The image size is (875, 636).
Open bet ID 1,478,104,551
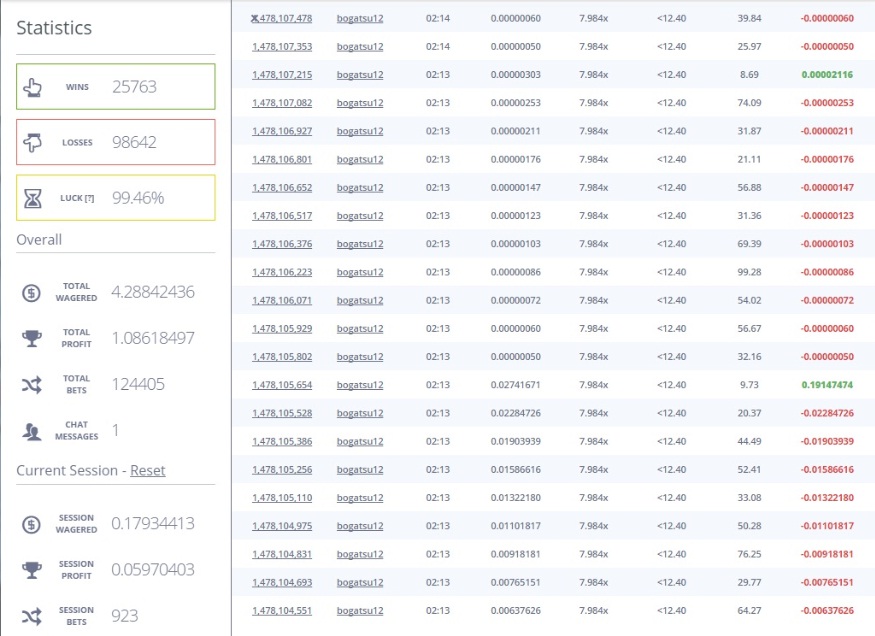[x=282, y=611]
